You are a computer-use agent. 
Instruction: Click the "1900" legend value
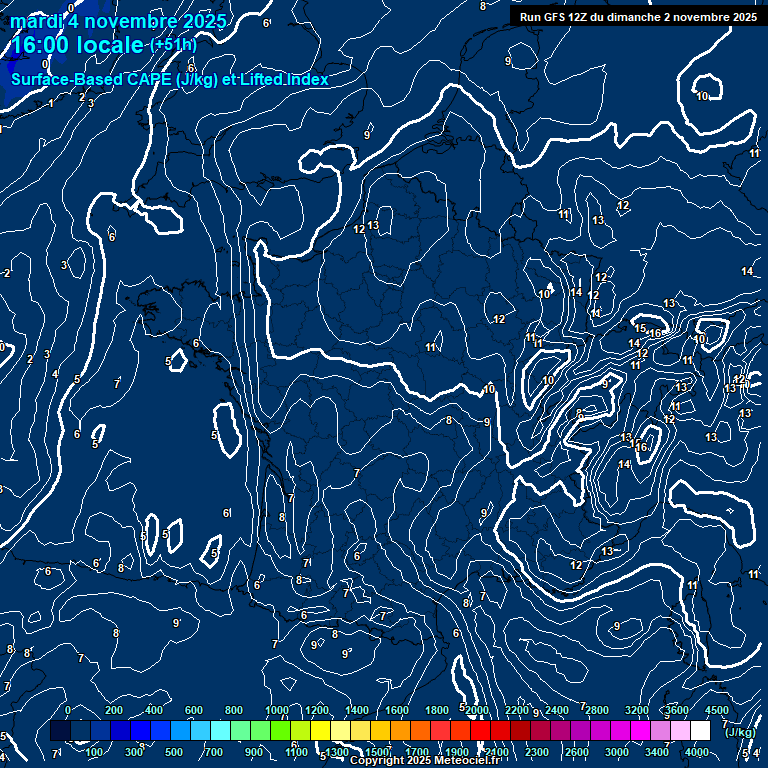point(457,752)
